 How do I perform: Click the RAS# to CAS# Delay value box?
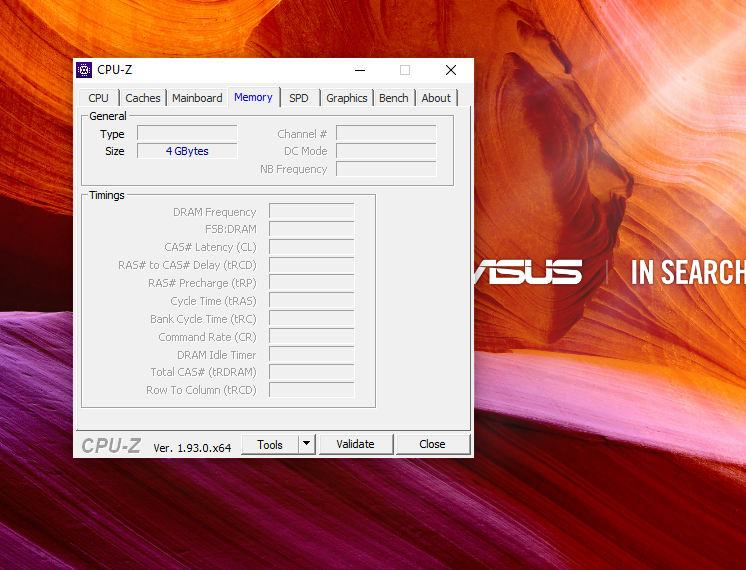tap(312, 265)
